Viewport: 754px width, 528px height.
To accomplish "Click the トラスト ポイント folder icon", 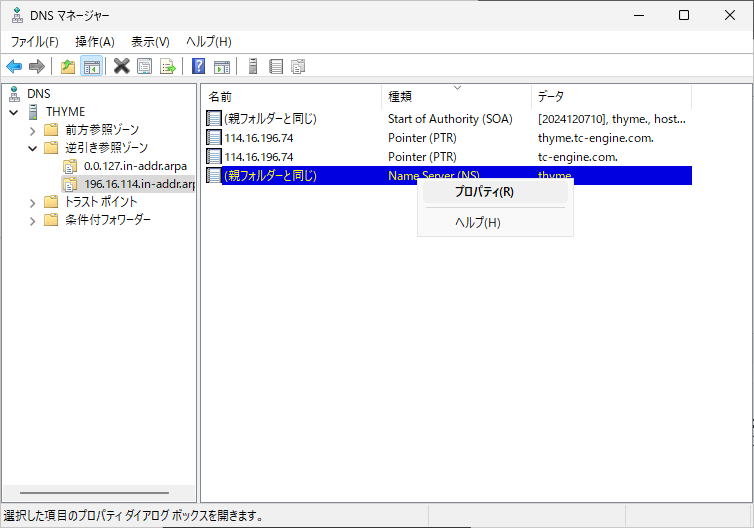I will [51, 202].
